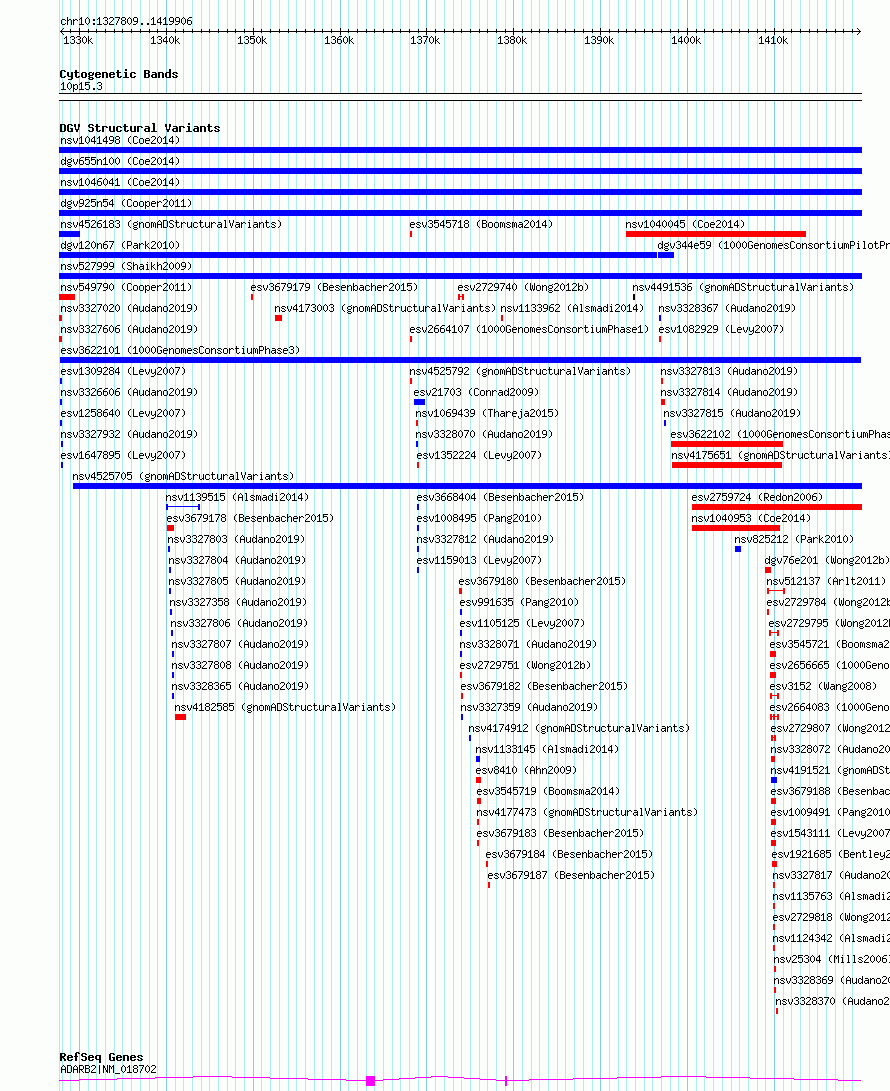
Task: Open esv3152 (Wang2008) variant
Action: point(823,686)
